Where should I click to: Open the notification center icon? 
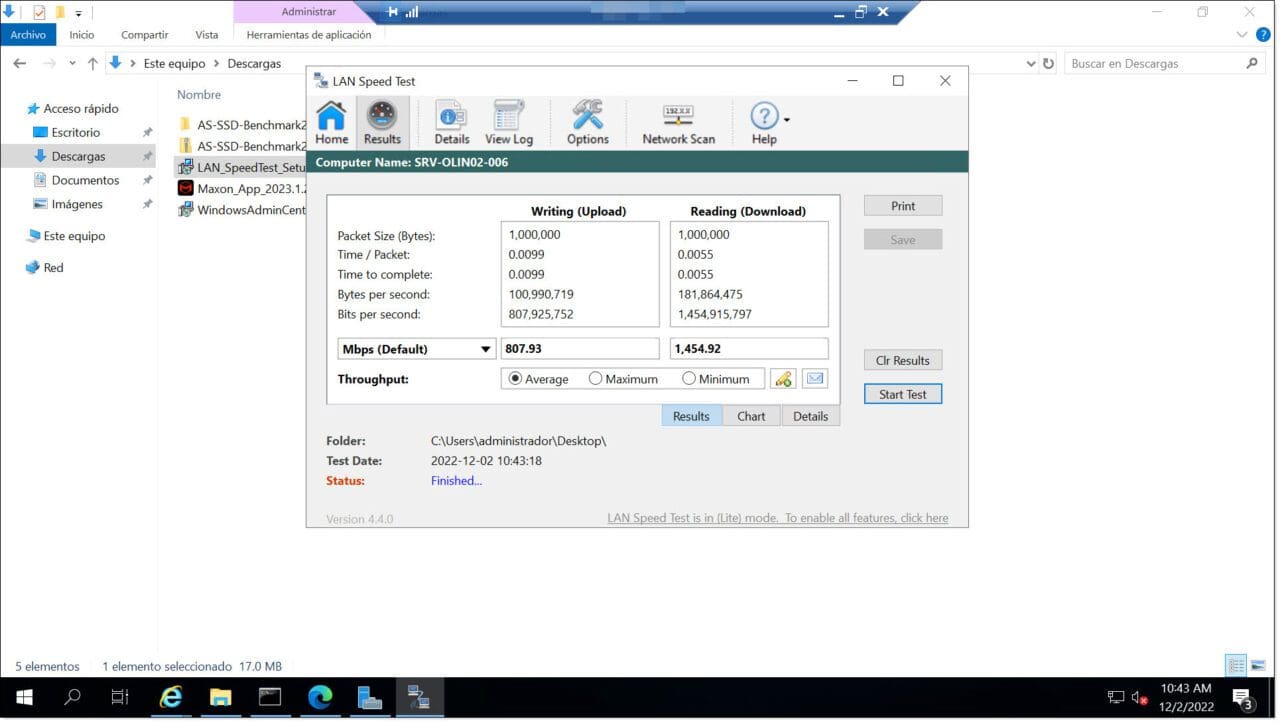1243,698
